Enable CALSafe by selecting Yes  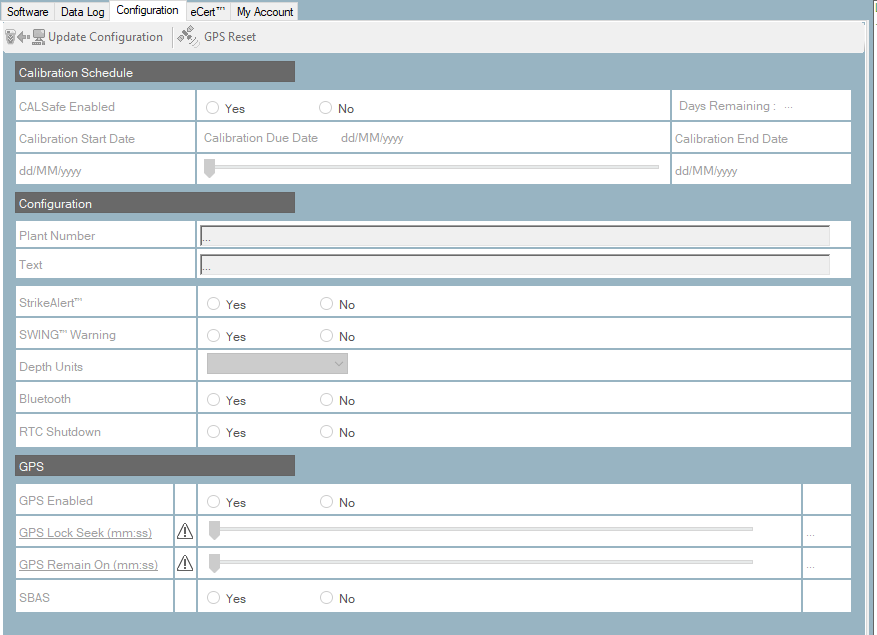point(211,106)
